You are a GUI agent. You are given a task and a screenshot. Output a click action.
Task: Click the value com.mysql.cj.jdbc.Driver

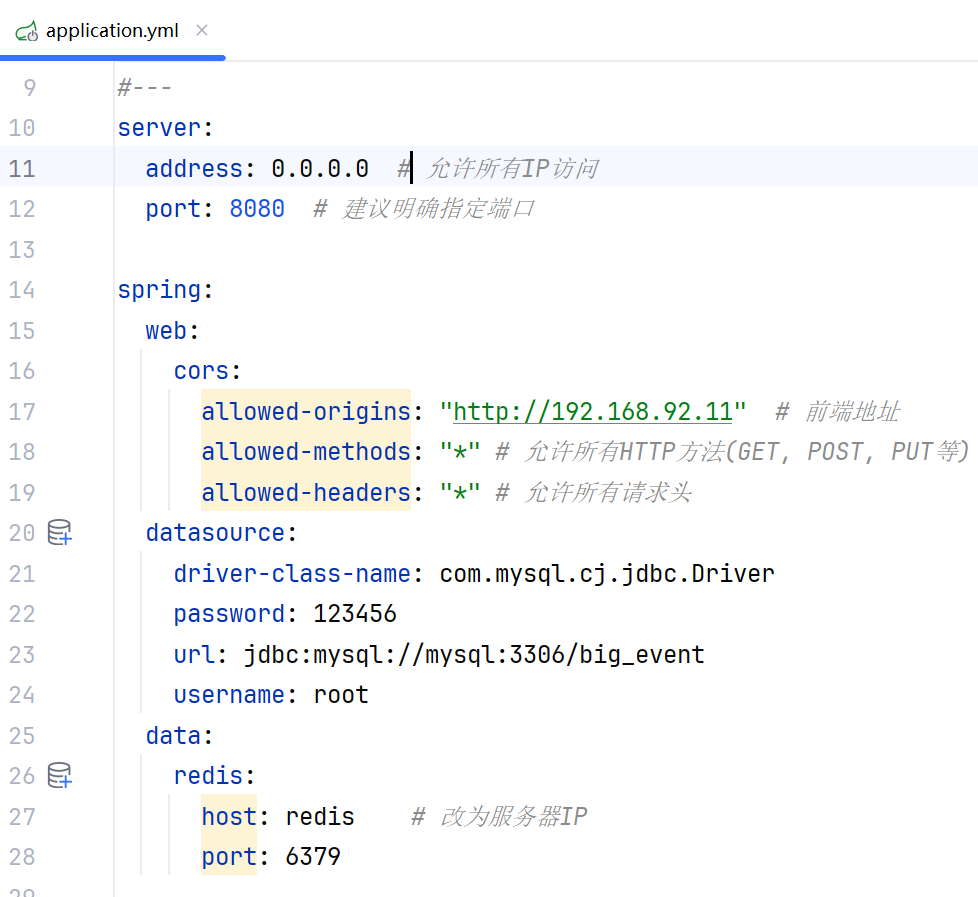(607, 574)
